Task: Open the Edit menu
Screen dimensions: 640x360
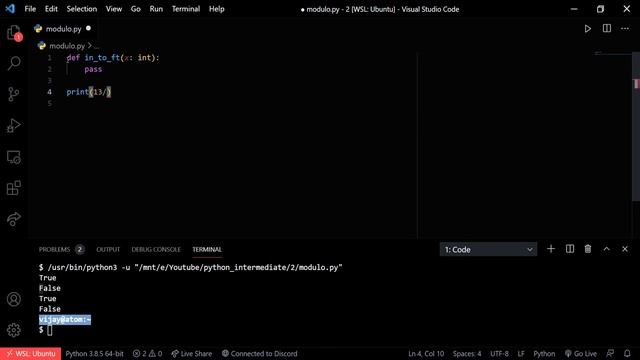Action: [51, 9]
